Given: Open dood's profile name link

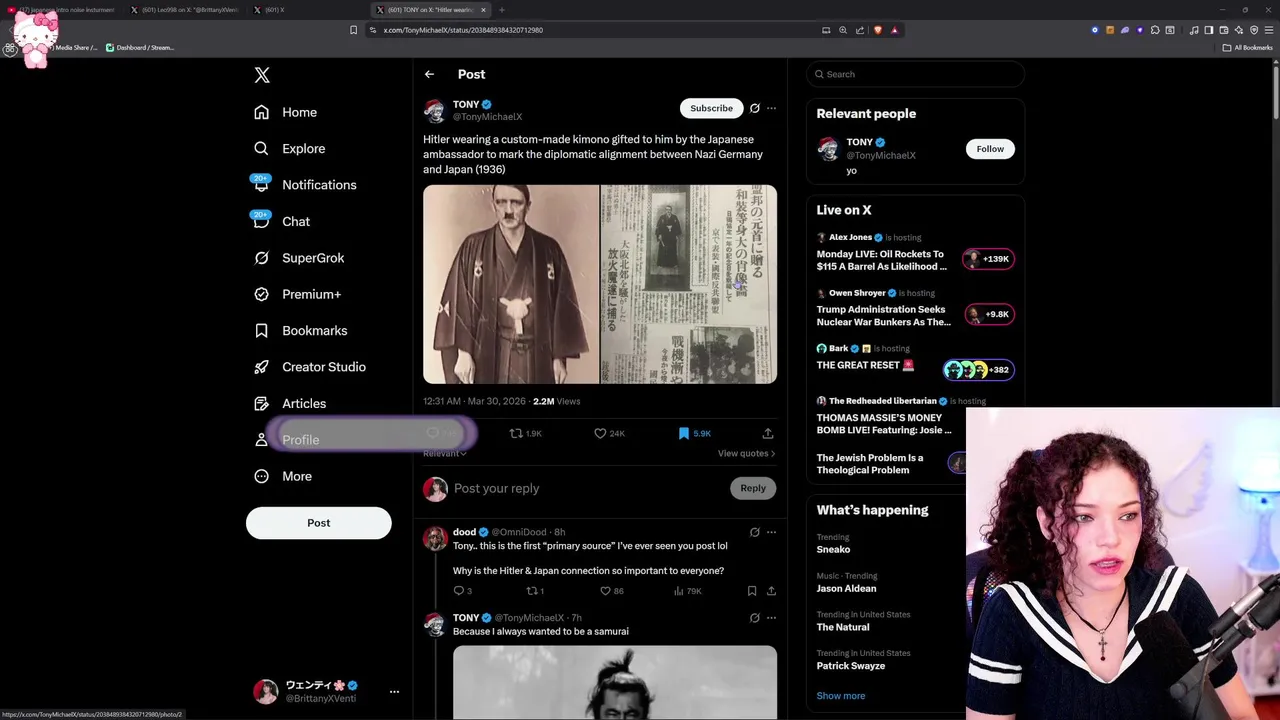Looking at the screenshot, I should tap(464, 532).
